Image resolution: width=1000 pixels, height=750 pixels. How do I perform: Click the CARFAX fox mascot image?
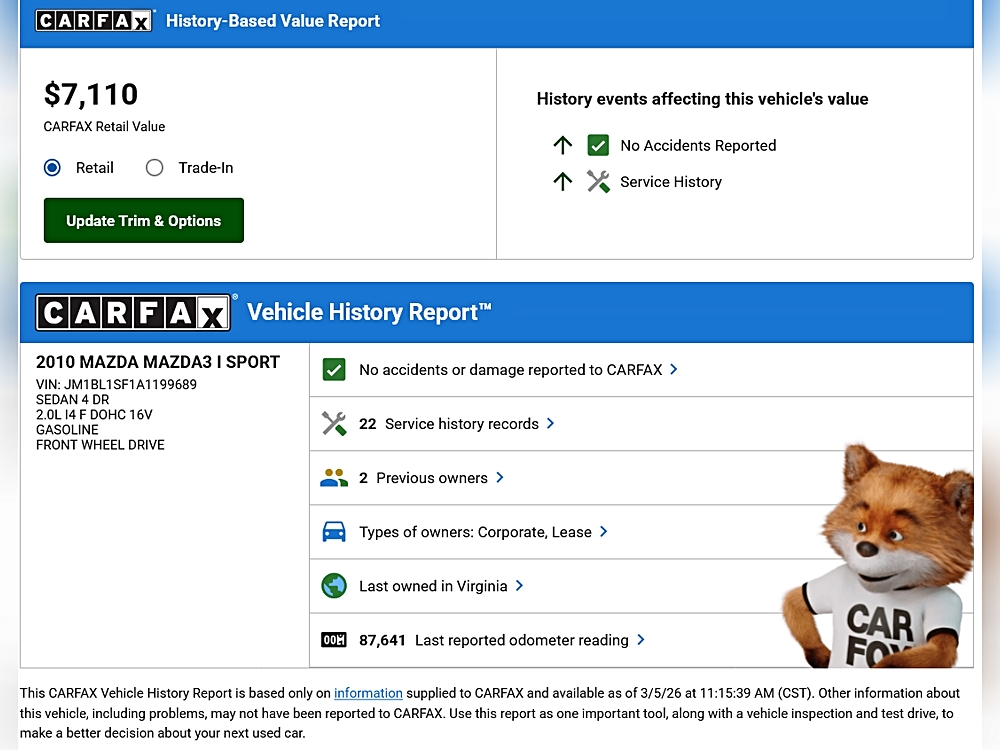coord(885,560)
